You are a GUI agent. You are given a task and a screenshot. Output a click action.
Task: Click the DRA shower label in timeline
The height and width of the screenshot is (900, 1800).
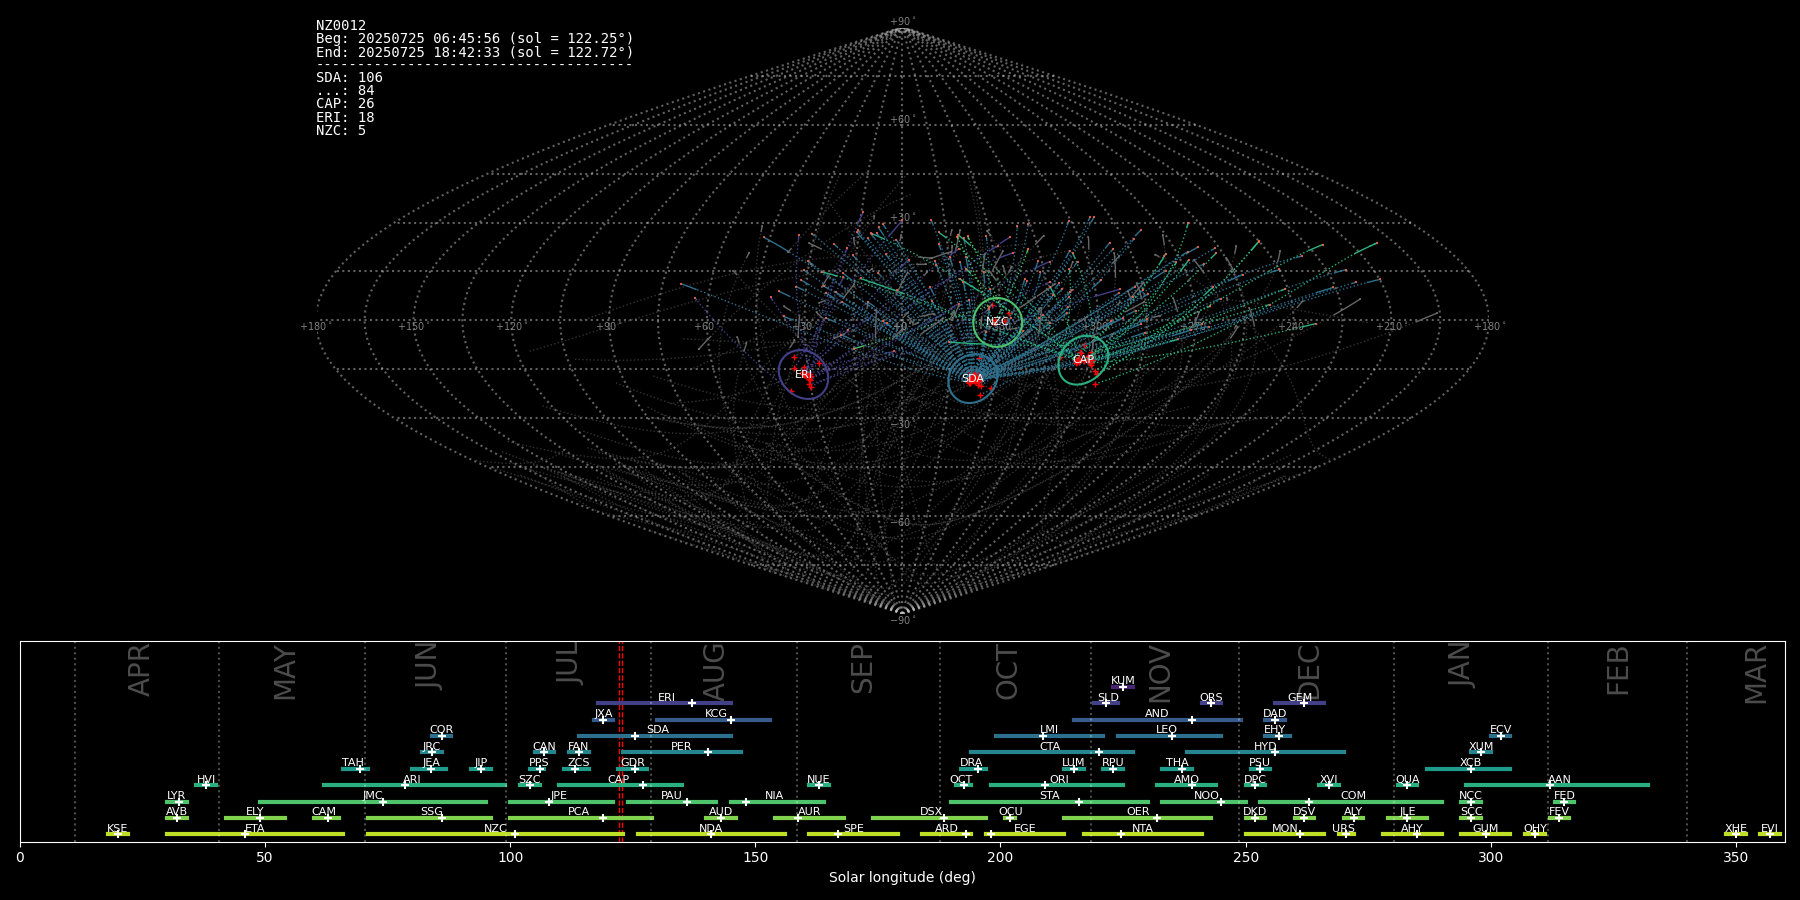[x=971, y=763]
